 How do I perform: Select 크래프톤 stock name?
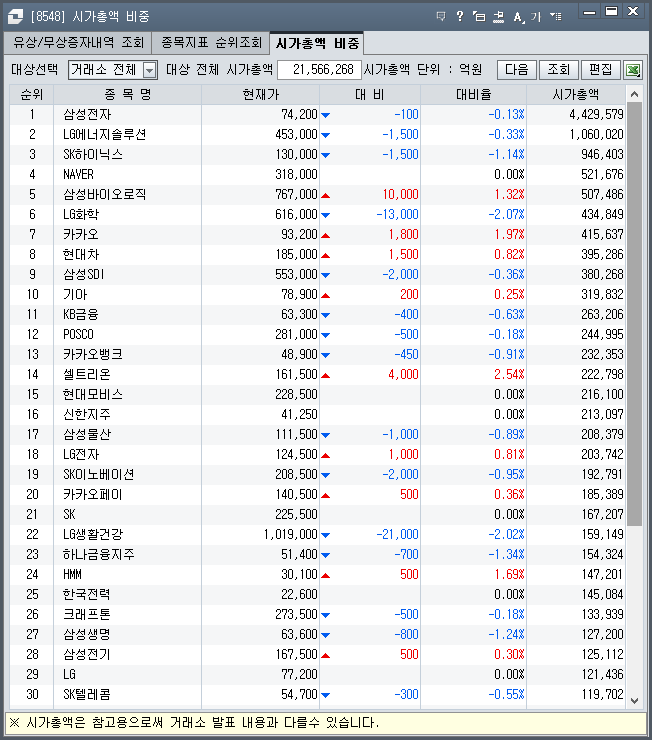[x=87, y=614]
